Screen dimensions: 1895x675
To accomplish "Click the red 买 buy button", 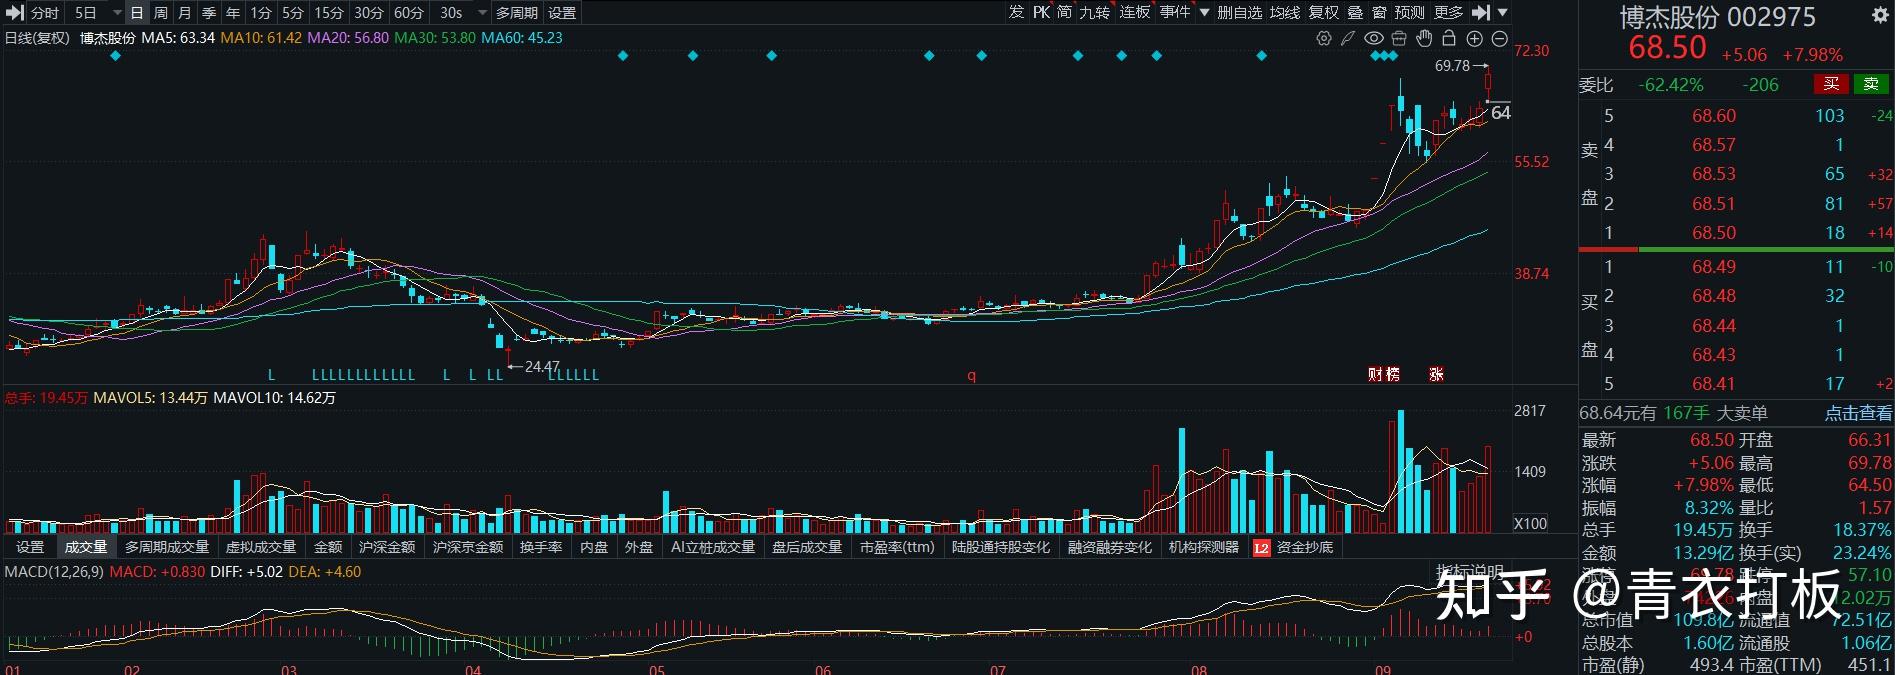I will pyautogui.click(x=1831, y=85).
